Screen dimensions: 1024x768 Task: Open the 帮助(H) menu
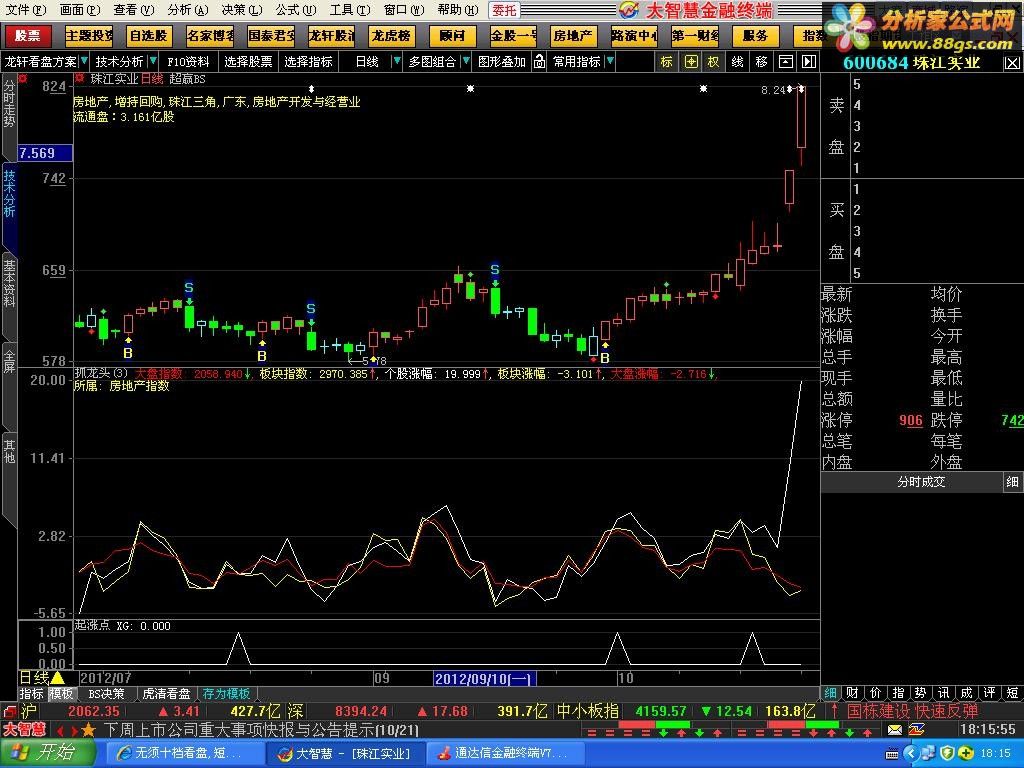click(x=458, y=10)
